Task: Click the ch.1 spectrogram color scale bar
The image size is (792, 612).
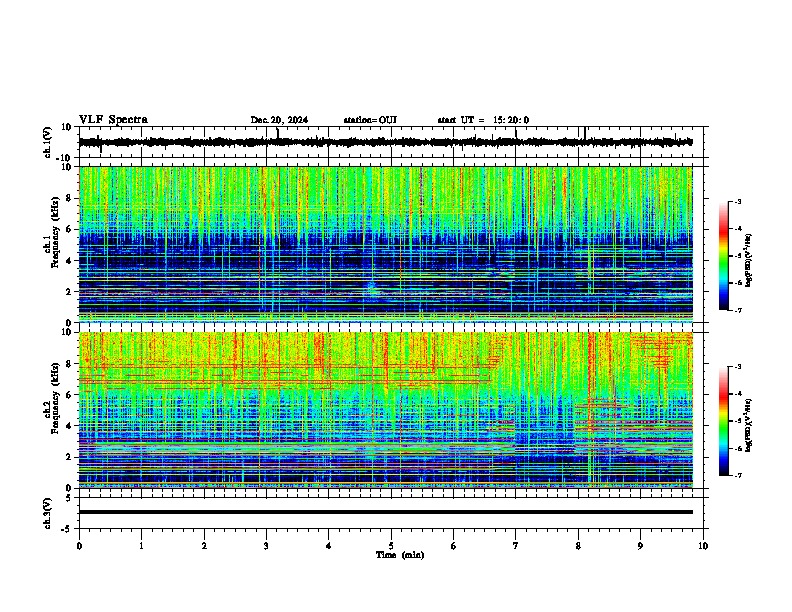Action: point(724,256)
